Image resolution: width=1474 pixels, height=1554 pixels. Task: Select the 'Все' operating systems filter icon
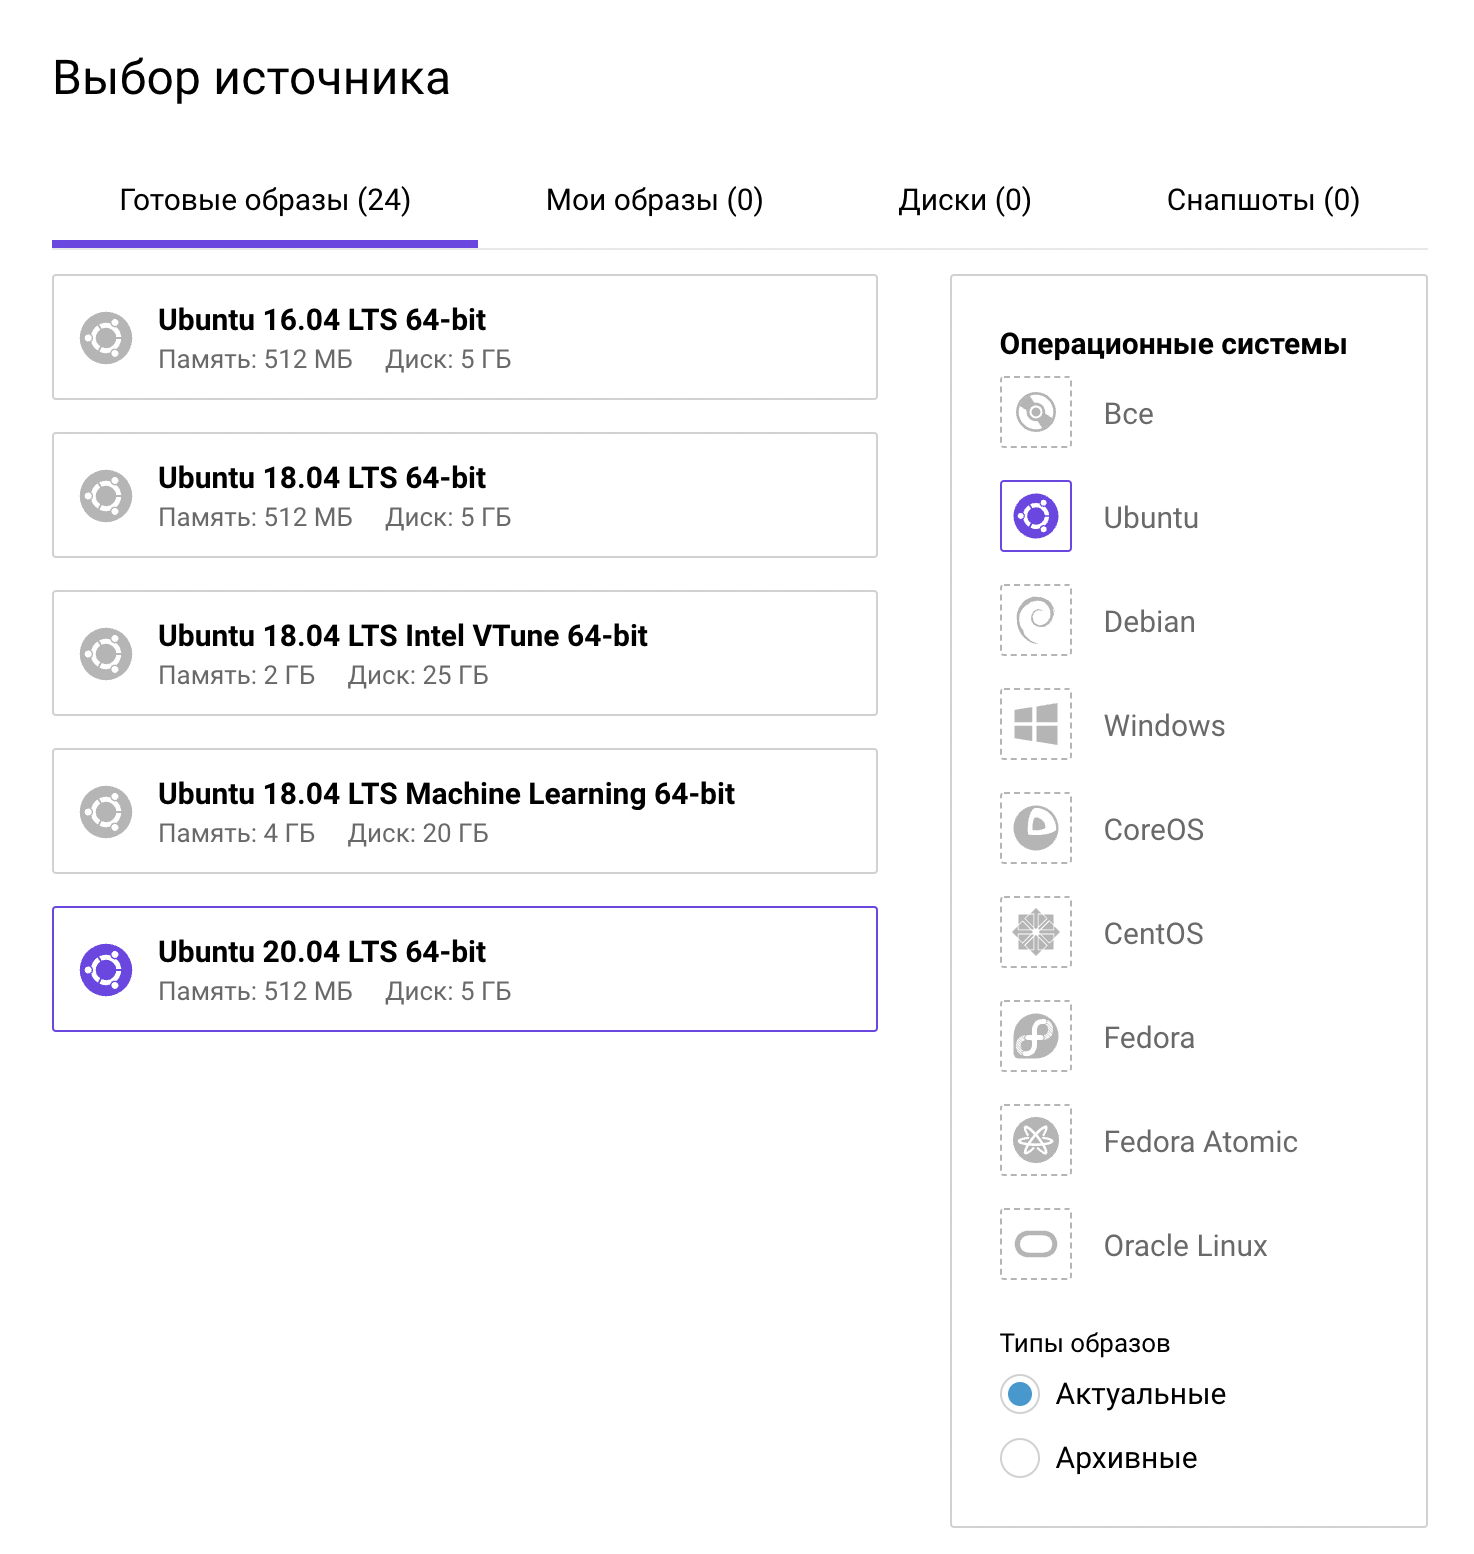[1035, 412]
